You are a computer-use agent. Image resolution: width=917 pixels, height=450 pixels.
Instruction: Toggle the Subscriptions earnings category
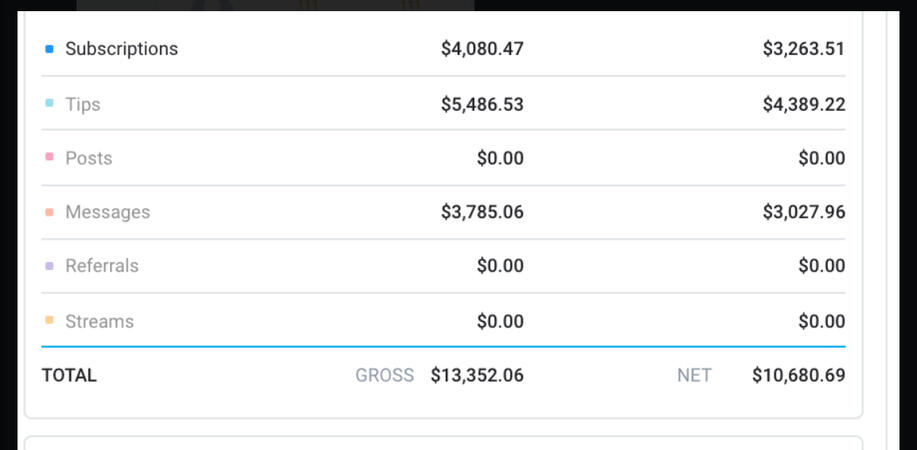[121, 49]
